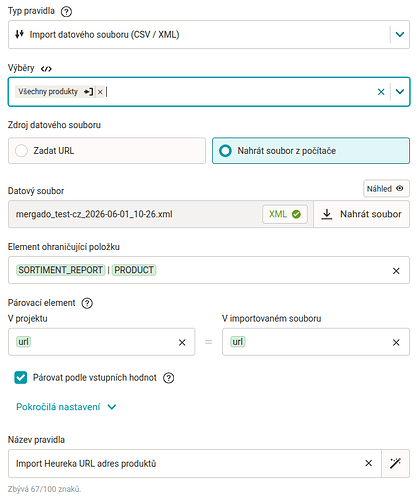
Task: Click the import arrows icon in Typ pravidla
Action: click(19, 34)
